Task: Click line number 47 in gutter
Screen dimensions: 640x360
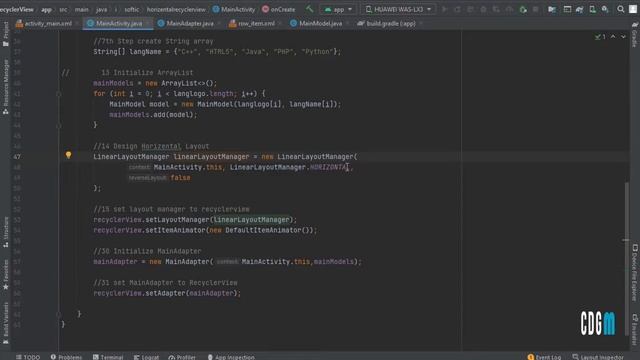Action: 17,157
